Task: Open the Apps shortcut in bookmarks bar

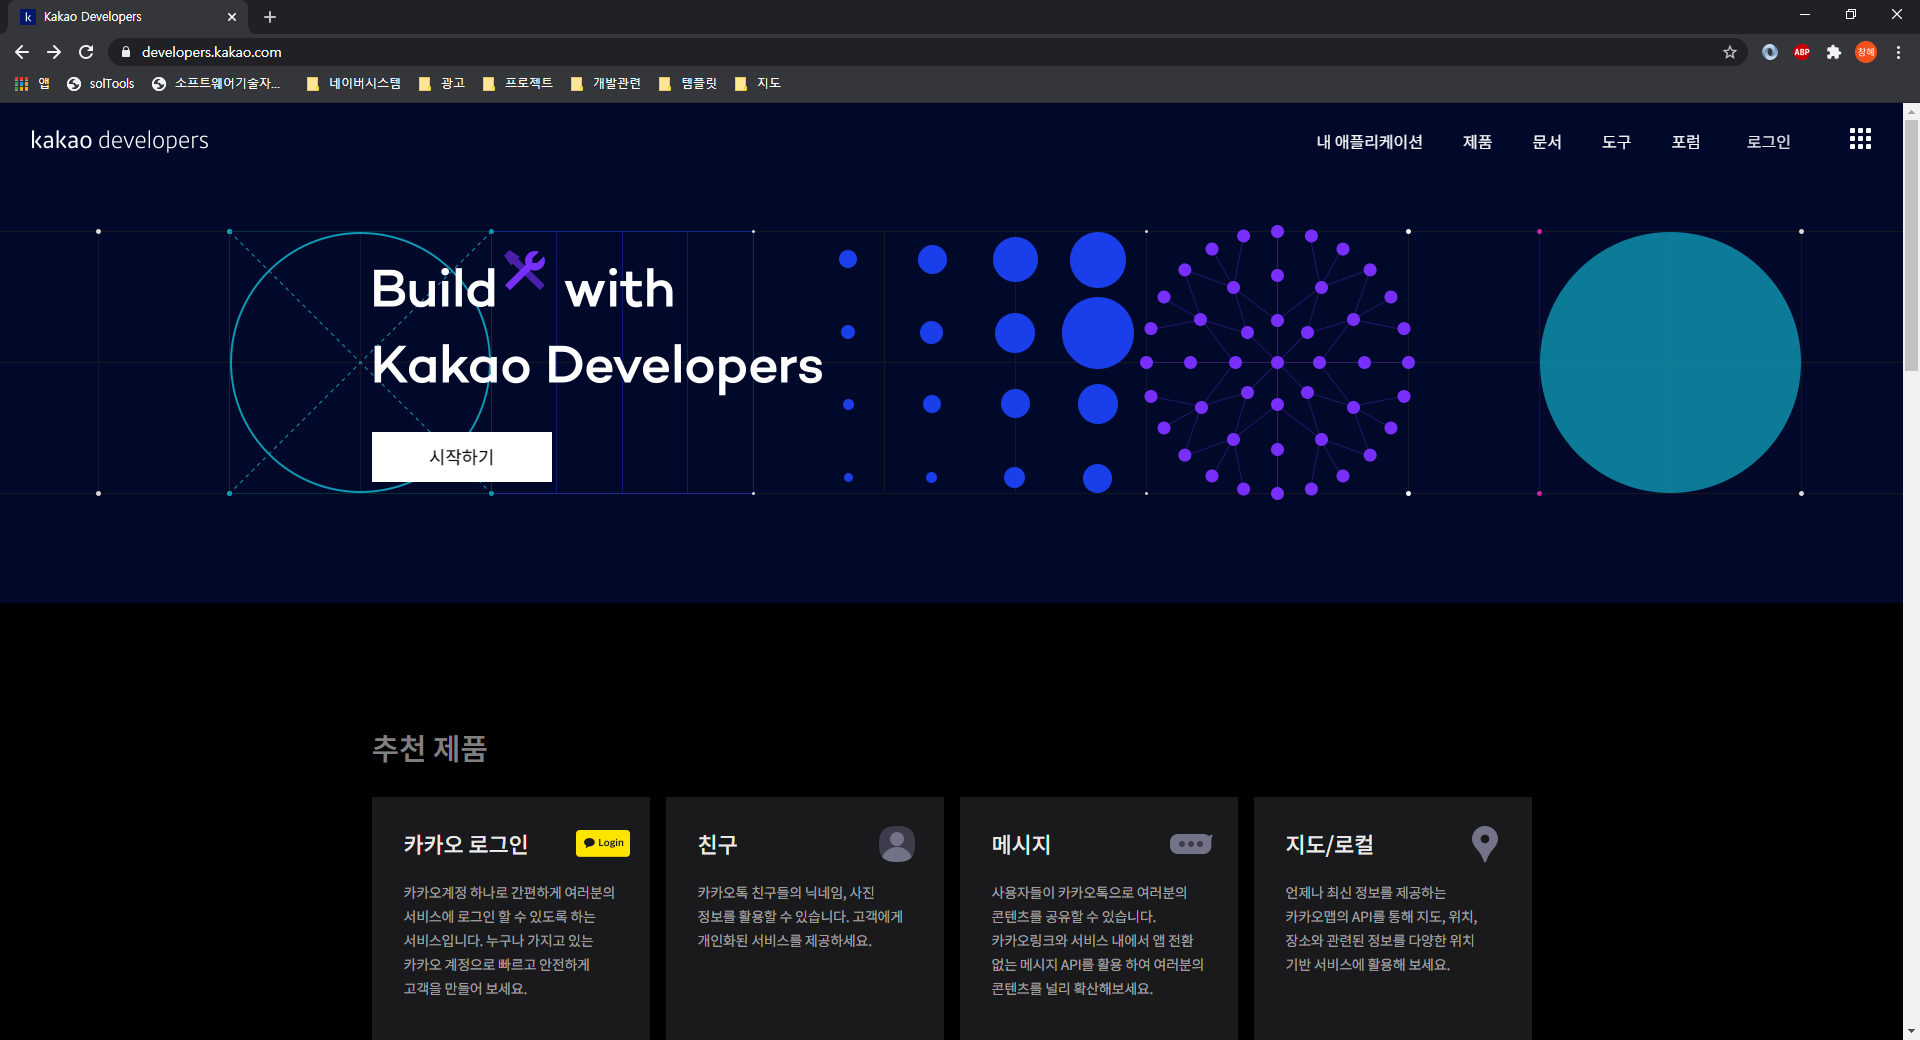Action: point(32,84)
